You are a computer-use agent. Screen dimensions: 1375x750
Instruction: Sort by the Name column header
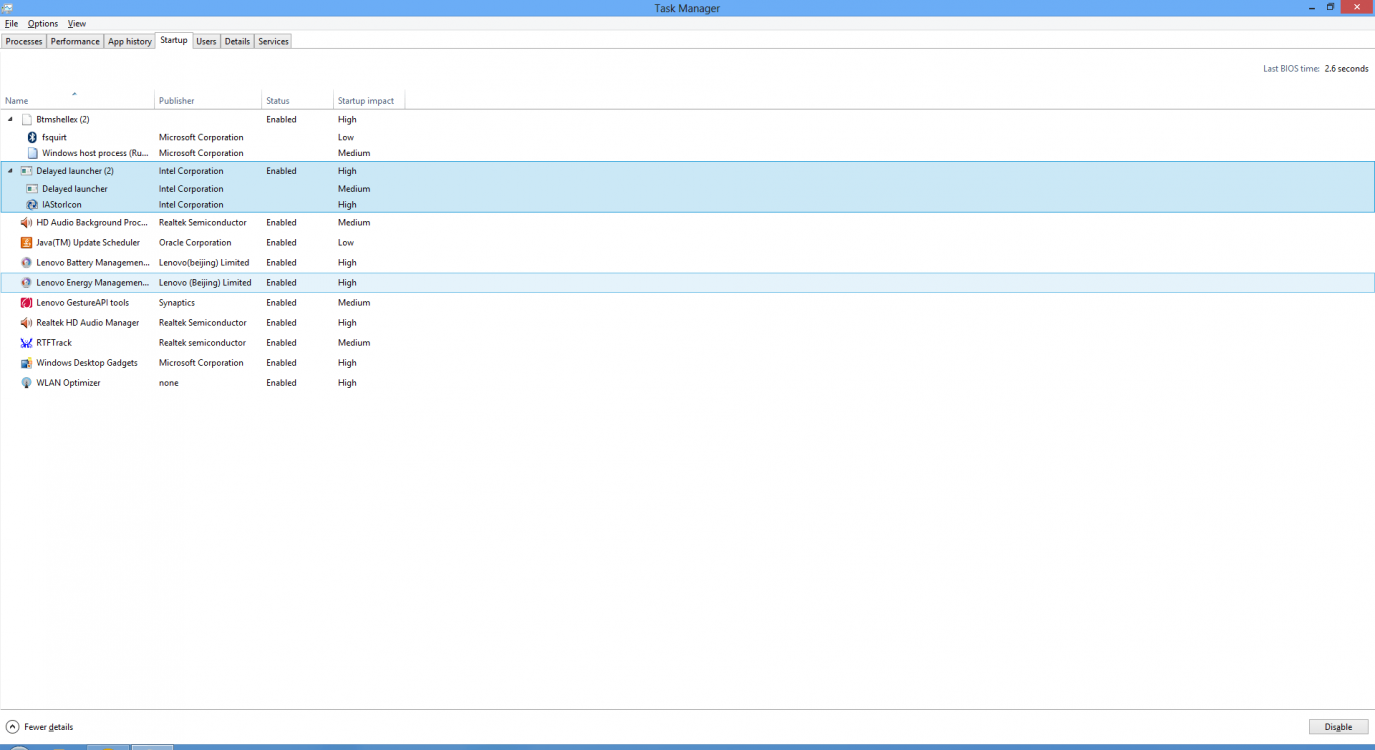pyautogui.click(x=77, y=100)
